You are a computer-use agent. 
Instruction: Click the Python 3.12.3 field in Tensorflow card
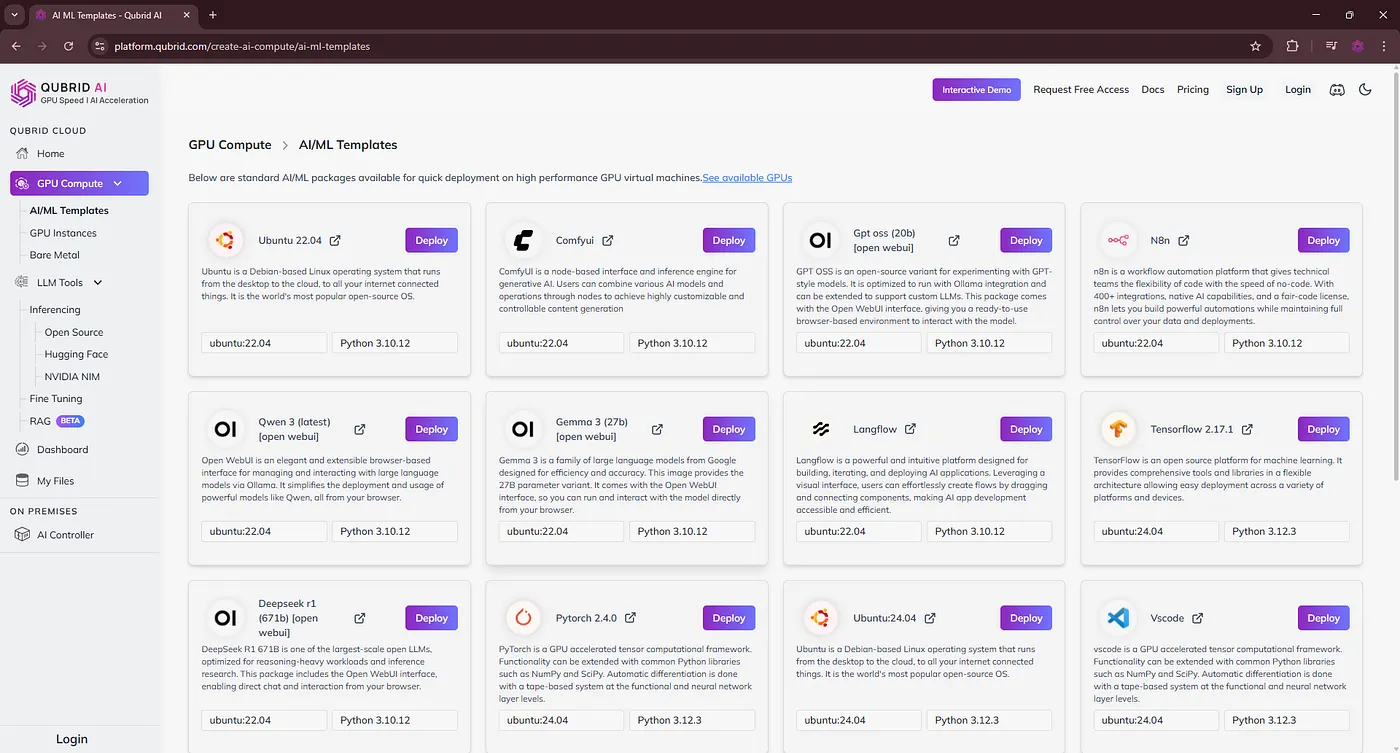(1287, 532)
